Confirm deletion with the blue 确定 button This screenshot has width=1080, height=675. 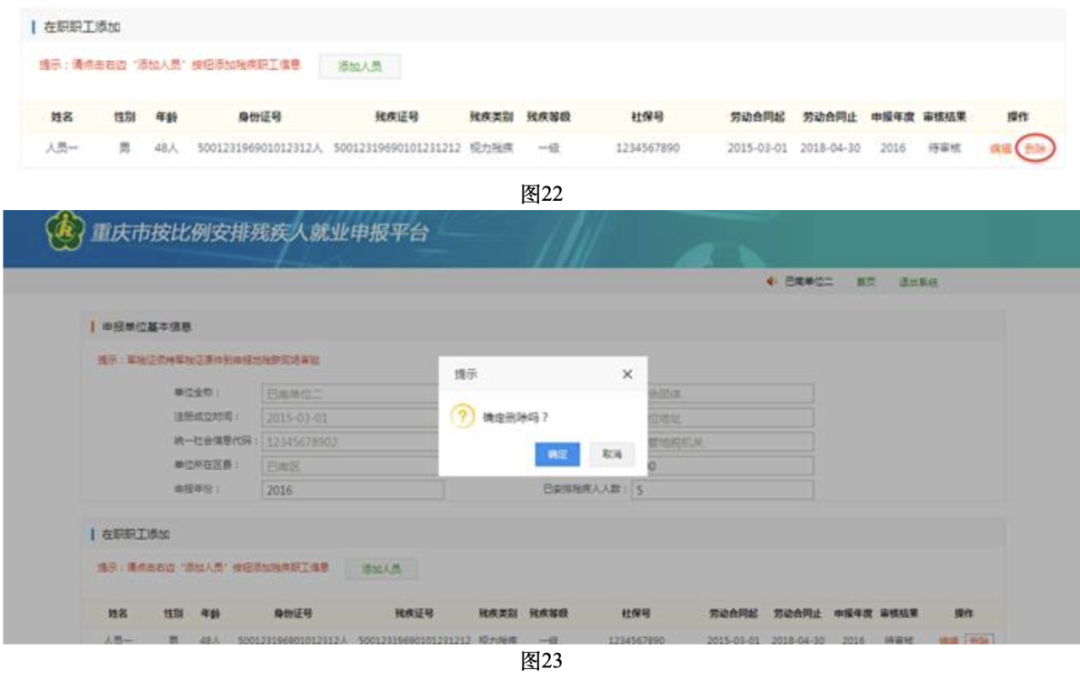(557, 454)
